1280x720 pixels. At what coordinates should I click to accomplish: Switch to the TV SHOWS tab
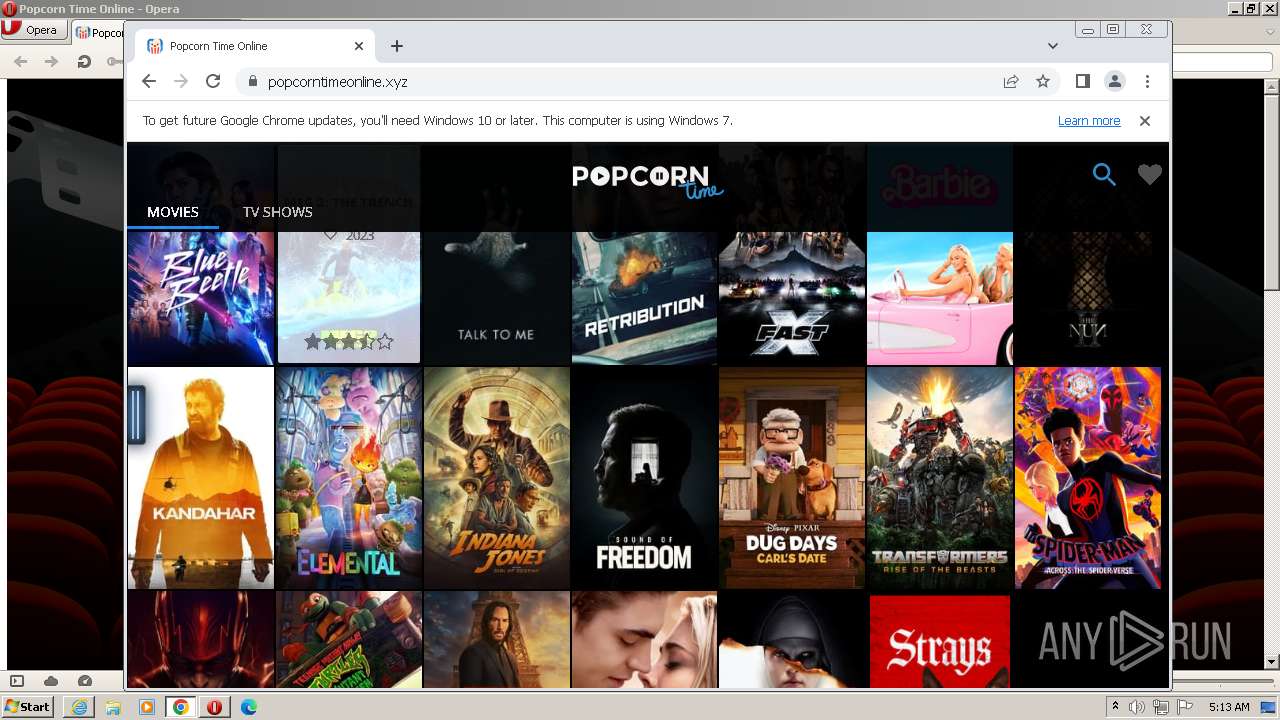click(x=278, y=212)
